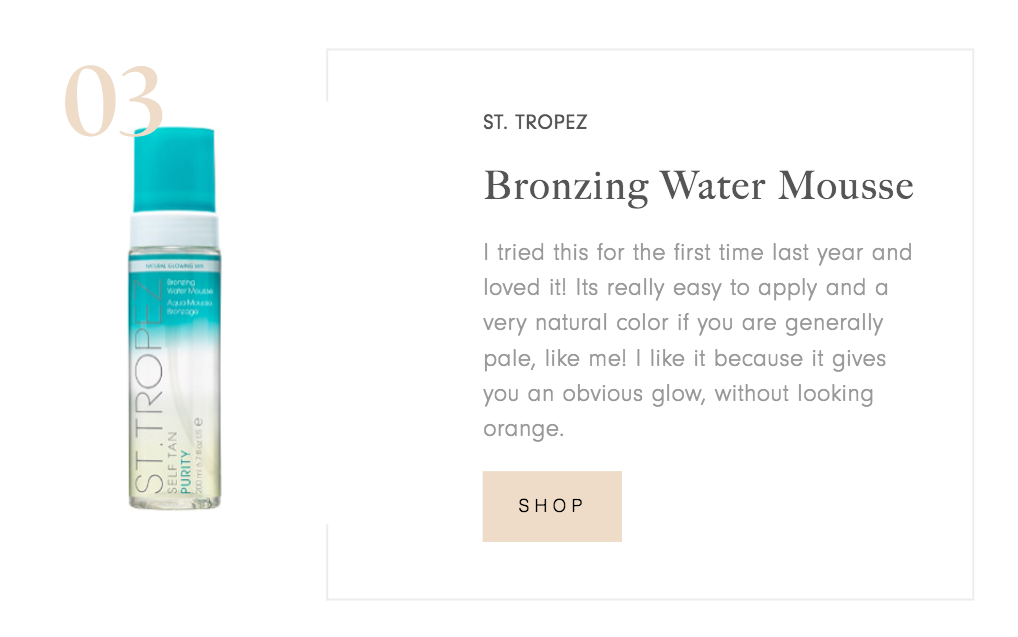The width and height of the screenshot is (1018, 637).
Task: Click the SHOP button
Action: (552, 506)
